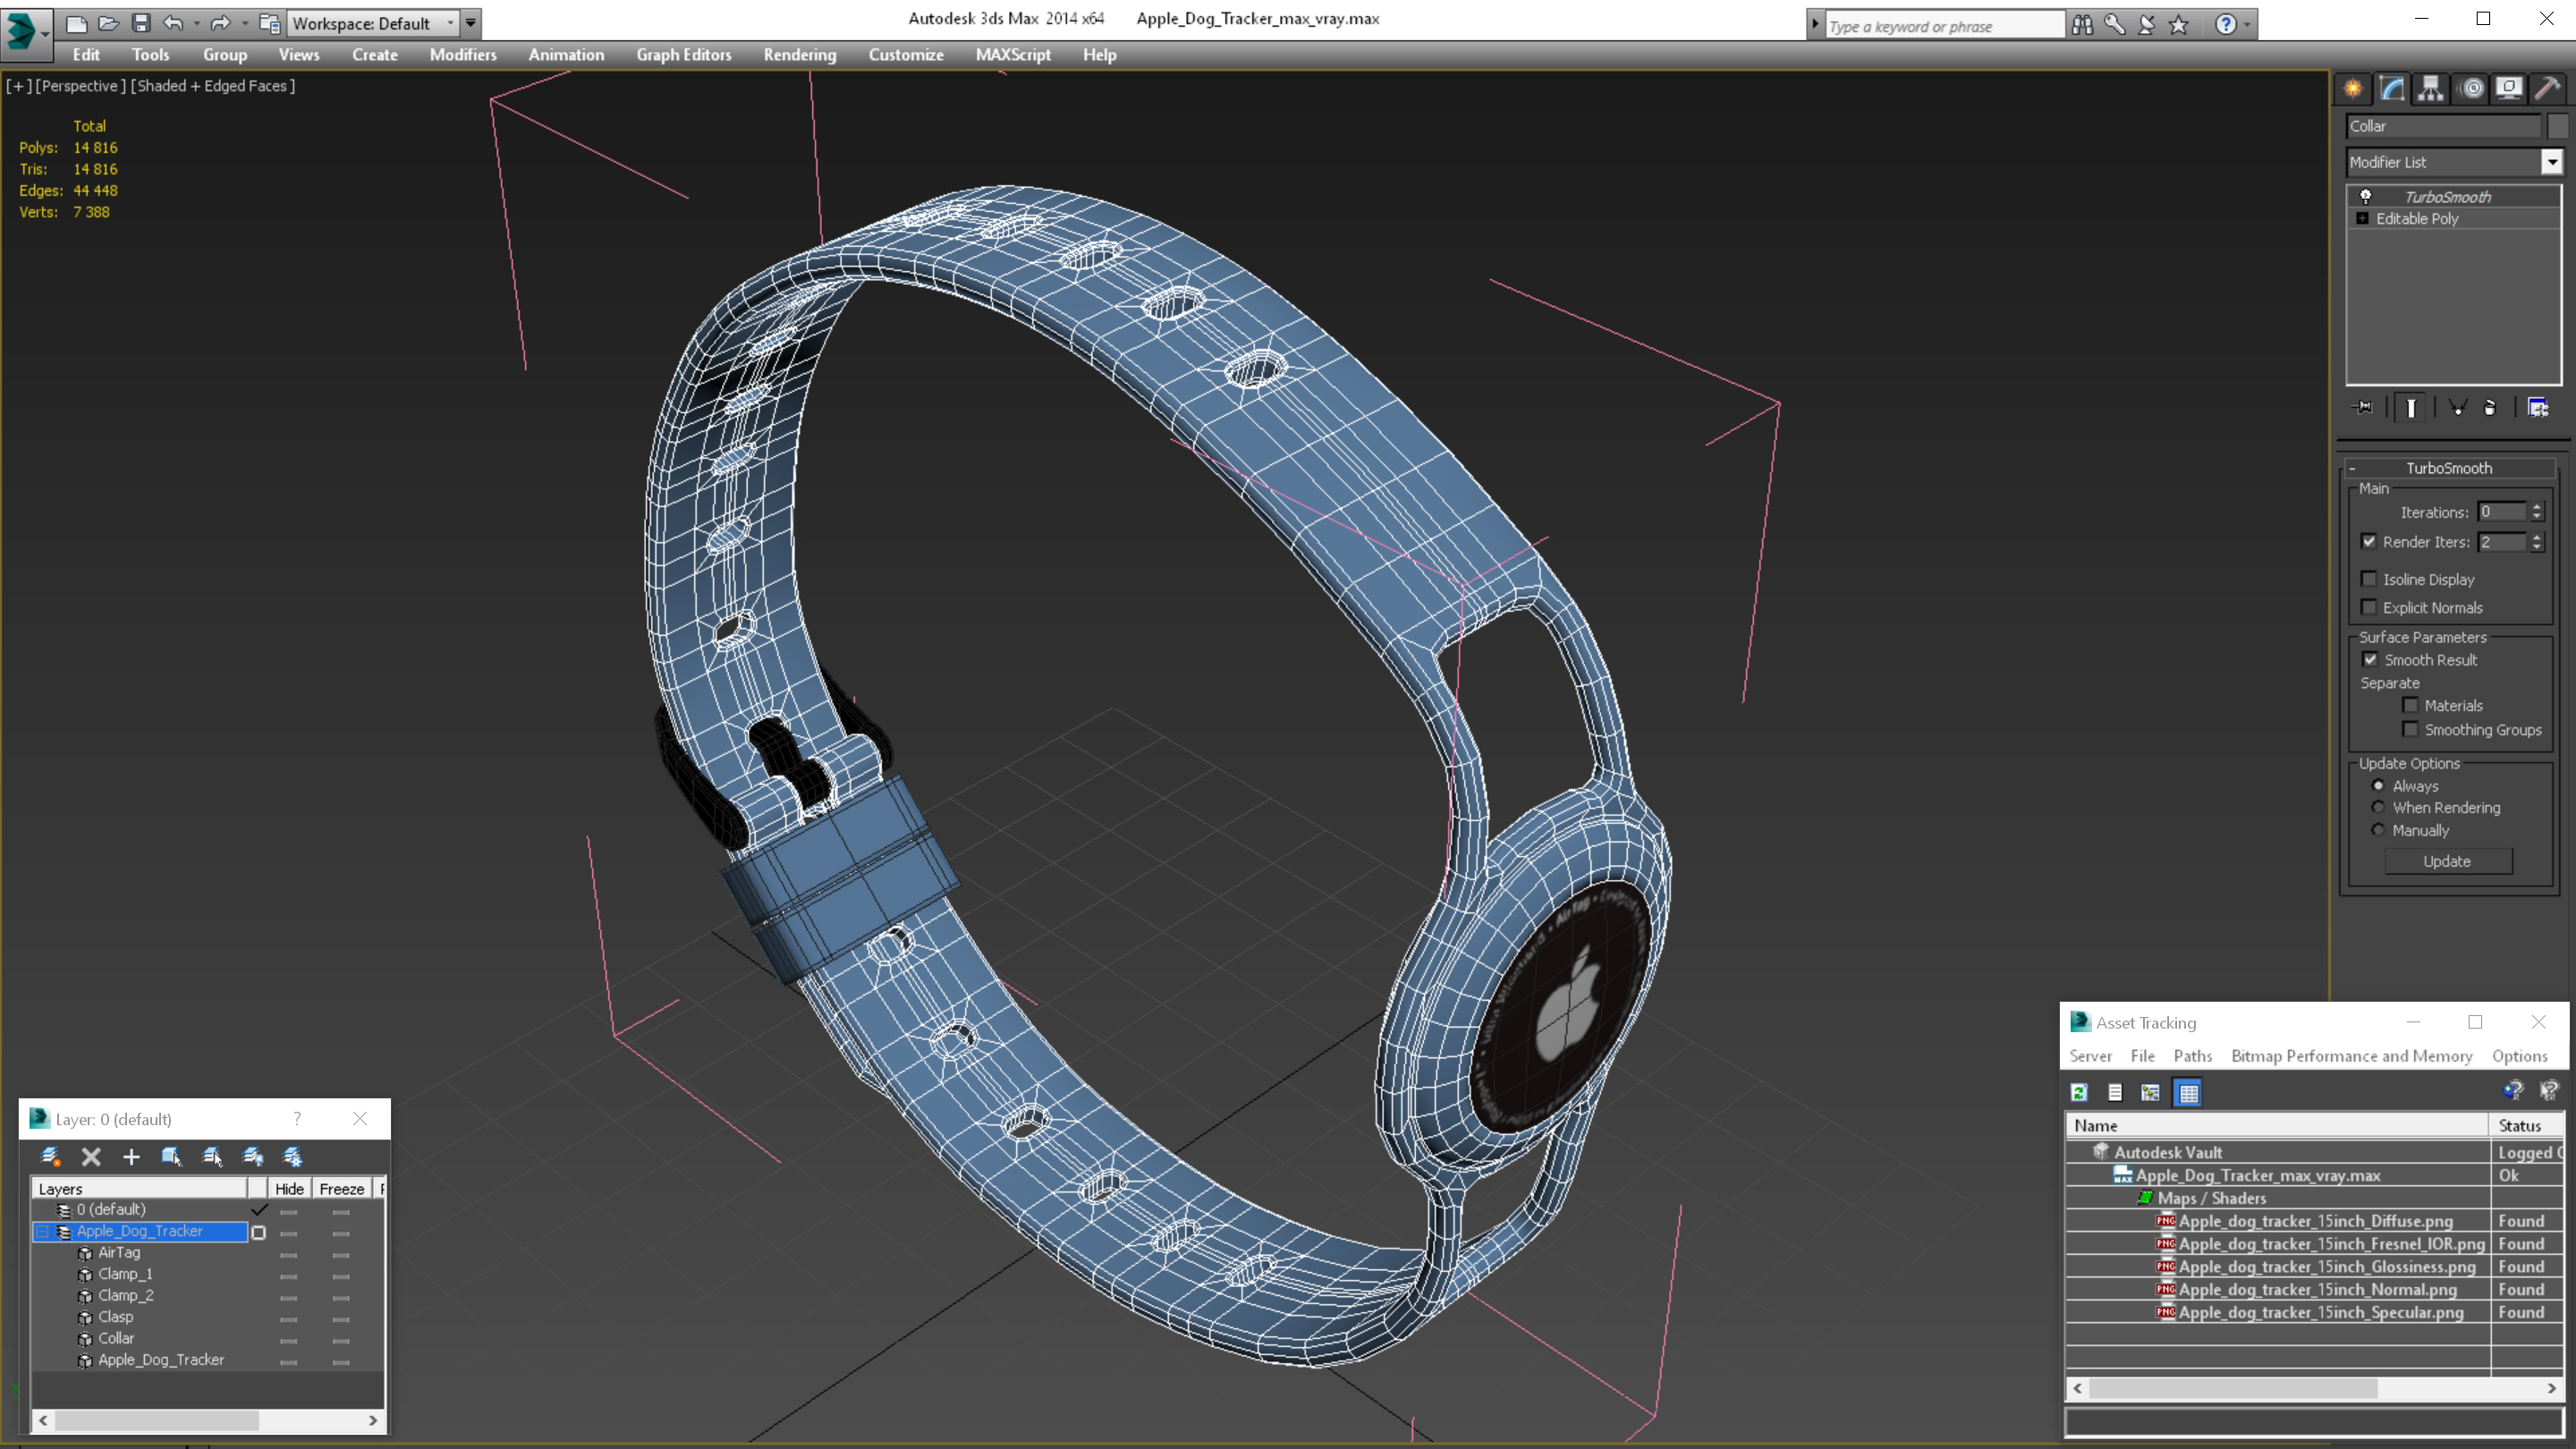Expand the Editable Poly stack entry

coord(2362,218)
